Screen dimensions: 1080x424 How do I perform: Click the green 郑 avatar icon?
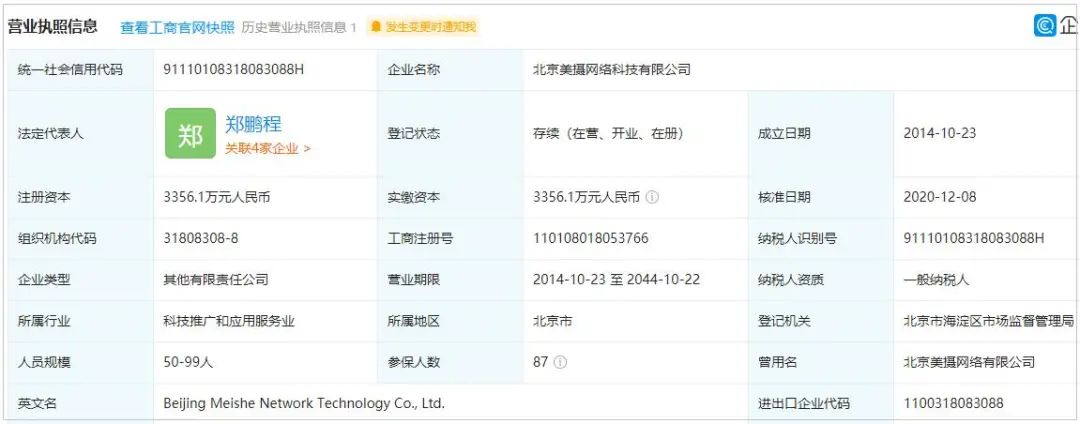tap(190, 134)
